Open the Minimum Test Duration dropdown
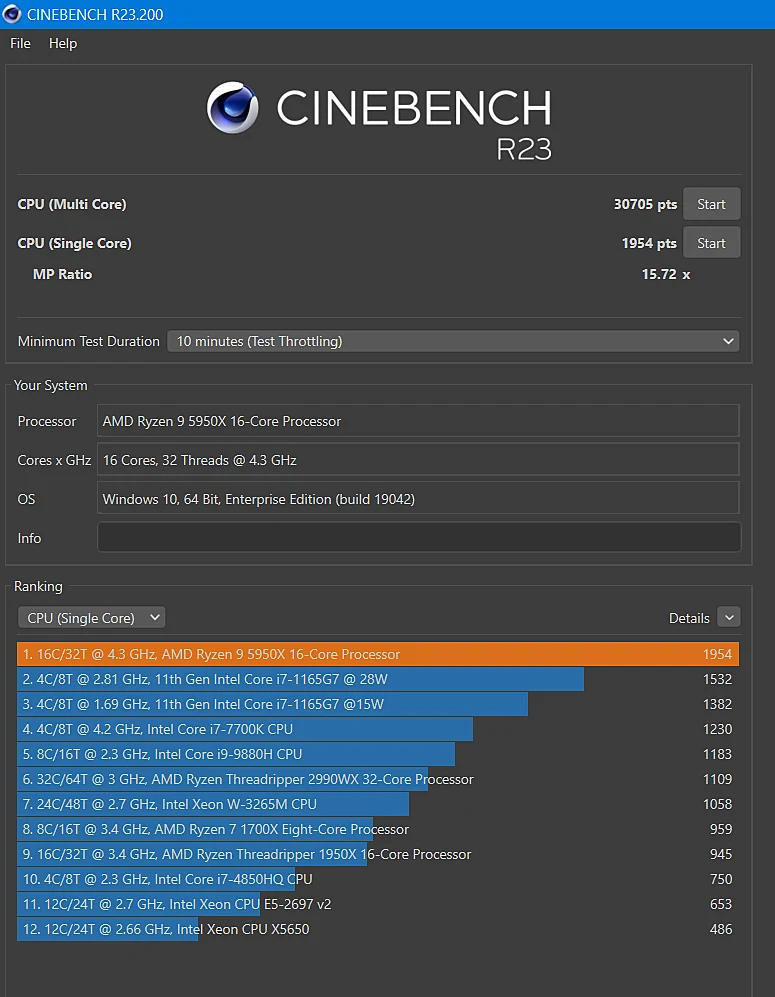Viewport: 775px width, 997px height. tap(453, 341)
